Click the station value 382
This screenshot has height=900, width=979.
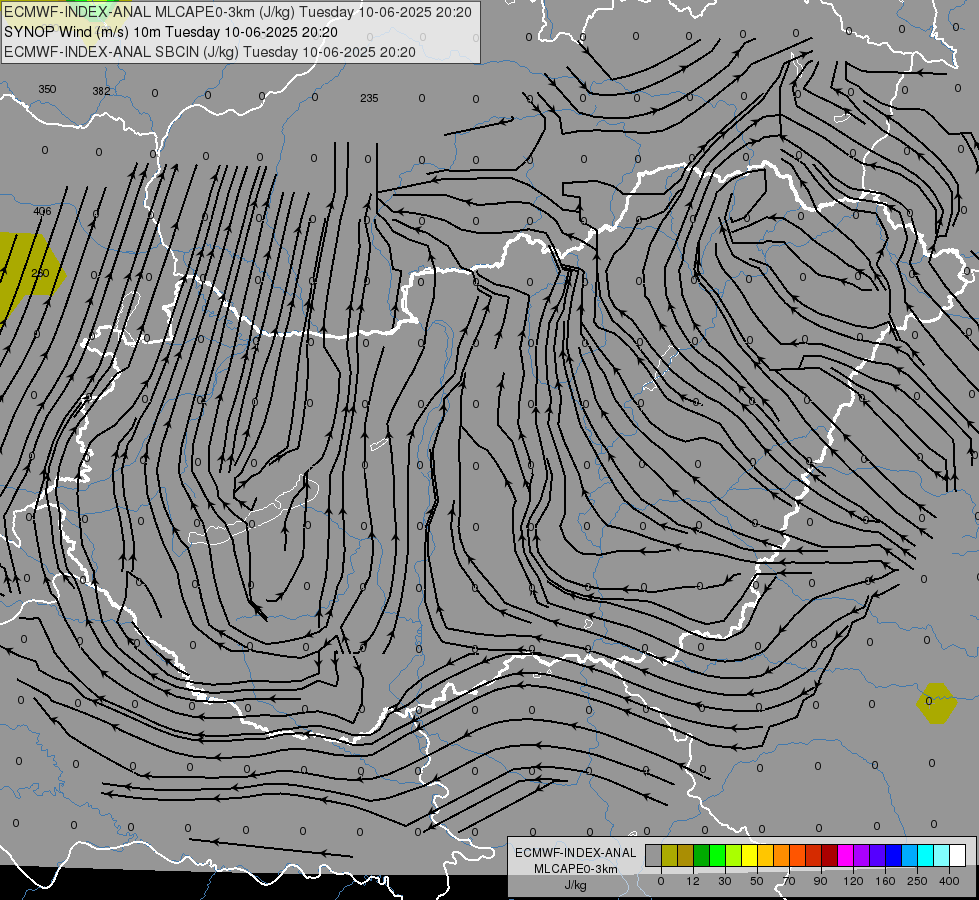pyautogui.click(x=101, y=91)
